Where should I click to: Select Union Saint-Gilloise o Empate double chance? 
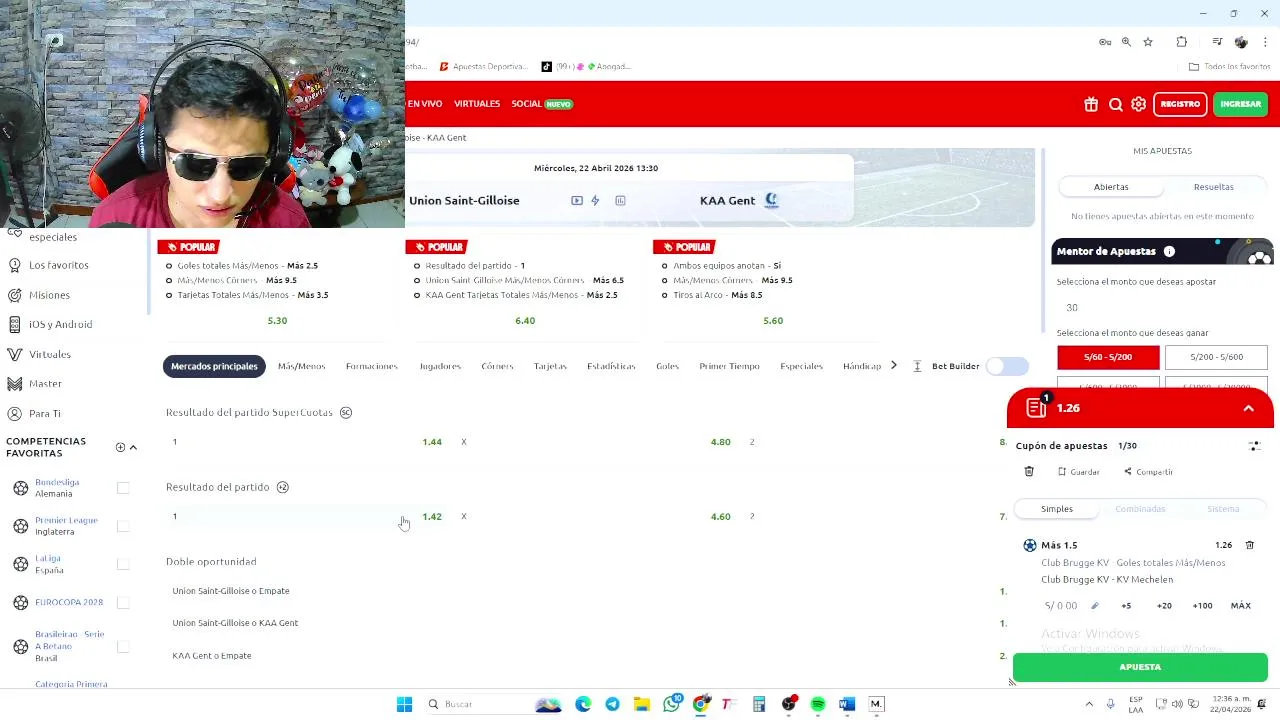(x=231, y=591)
